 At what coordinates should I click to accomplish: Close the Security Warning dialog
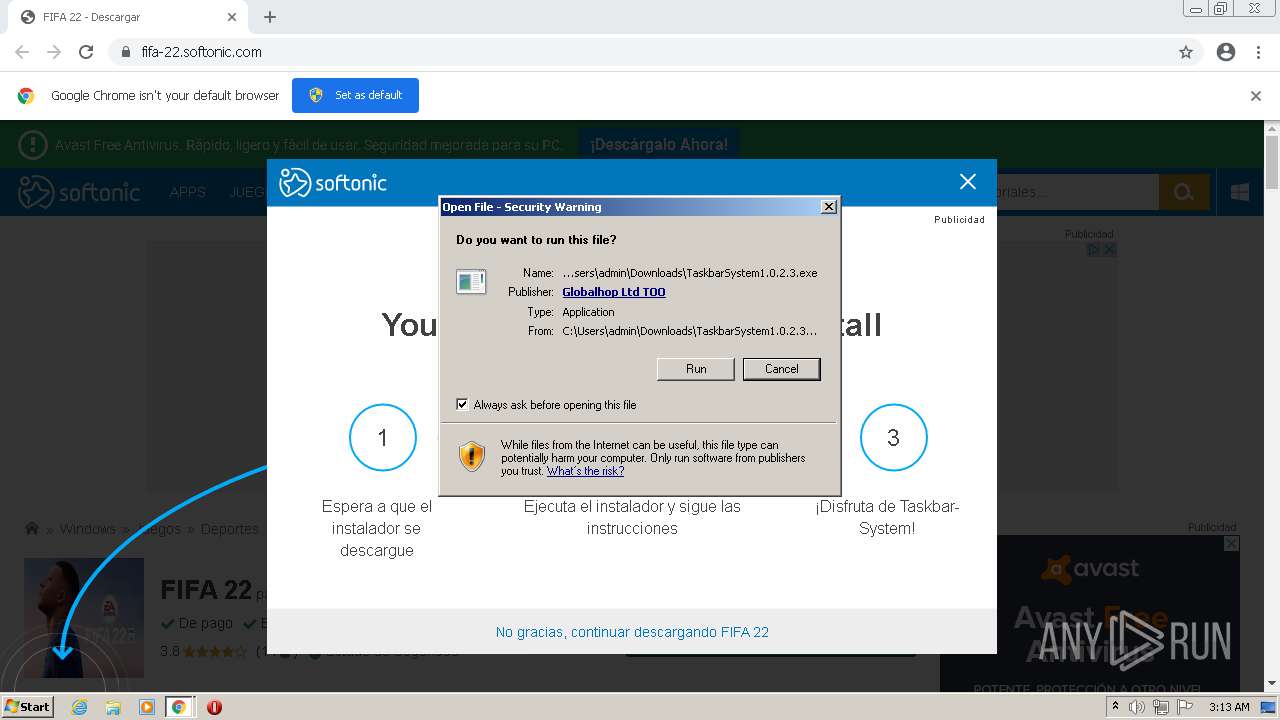point(828,207)
